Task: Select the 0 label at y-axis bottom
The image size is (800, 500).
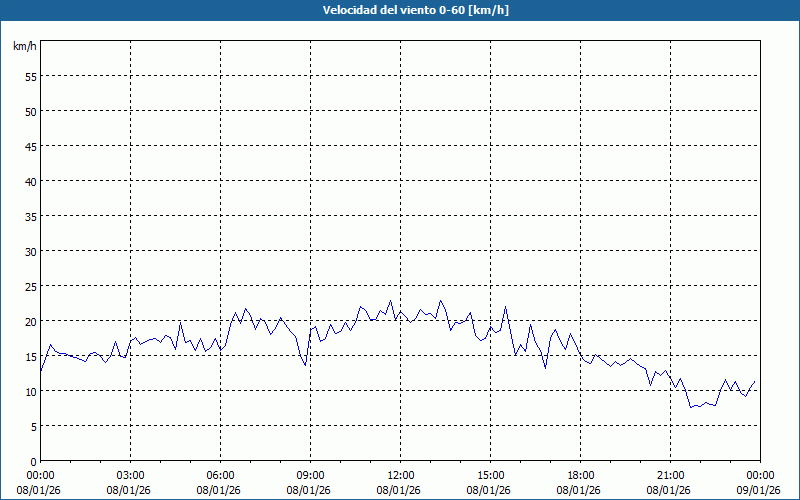Action: (x=33, y=461)
